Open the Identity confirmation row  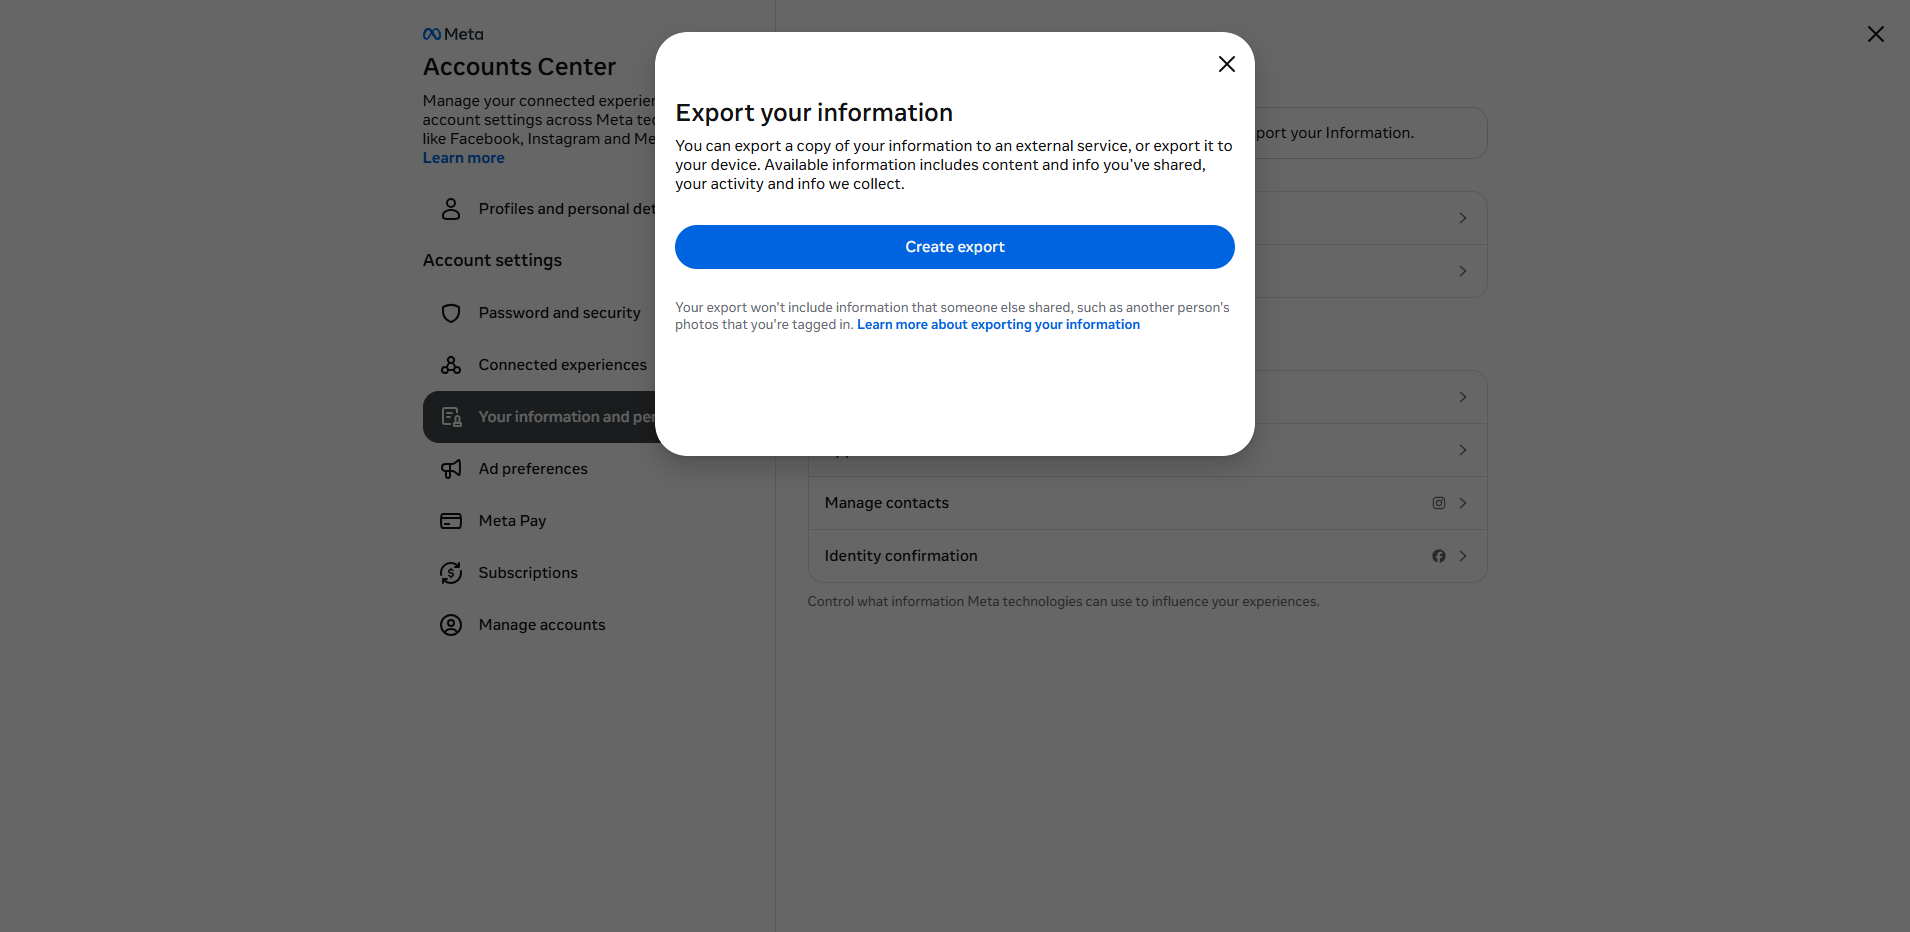[1147, 556]
